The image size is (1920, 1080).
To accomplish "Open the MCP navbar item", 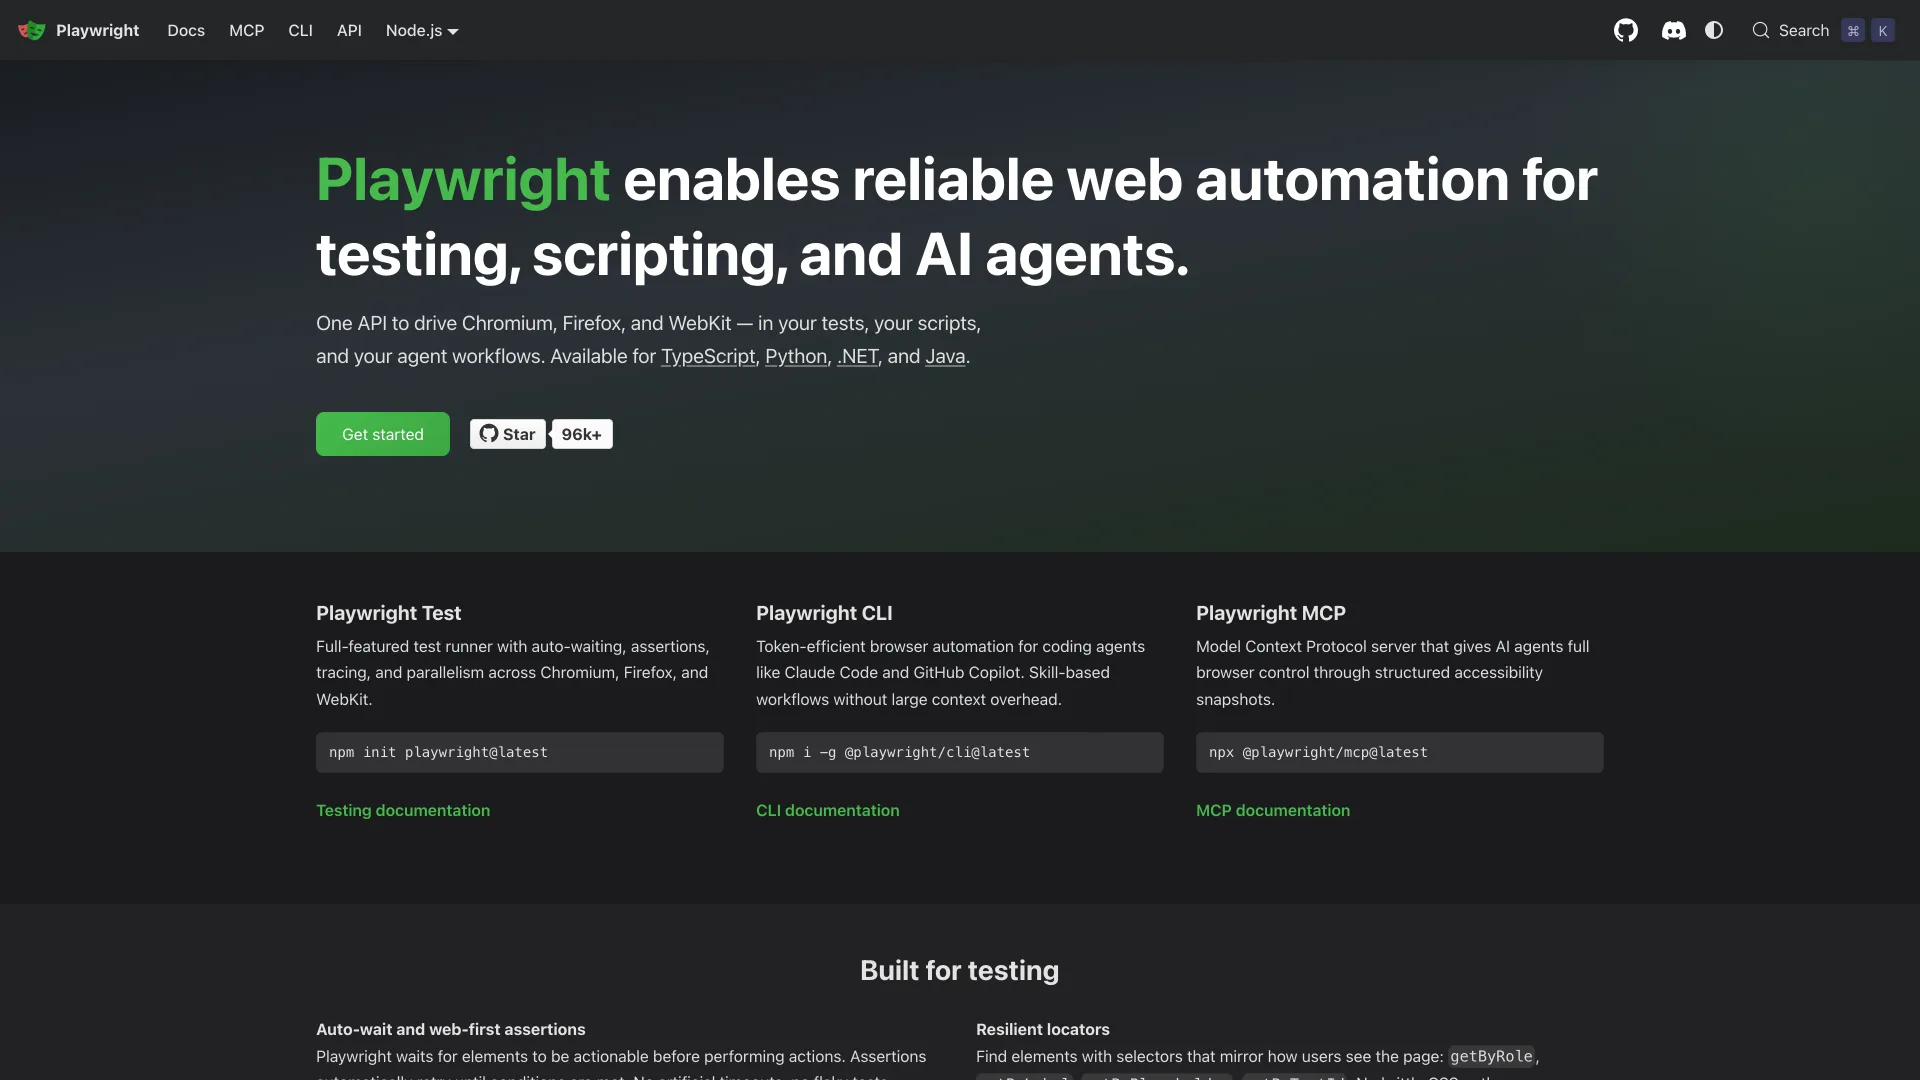I will [x=246, y=30].
